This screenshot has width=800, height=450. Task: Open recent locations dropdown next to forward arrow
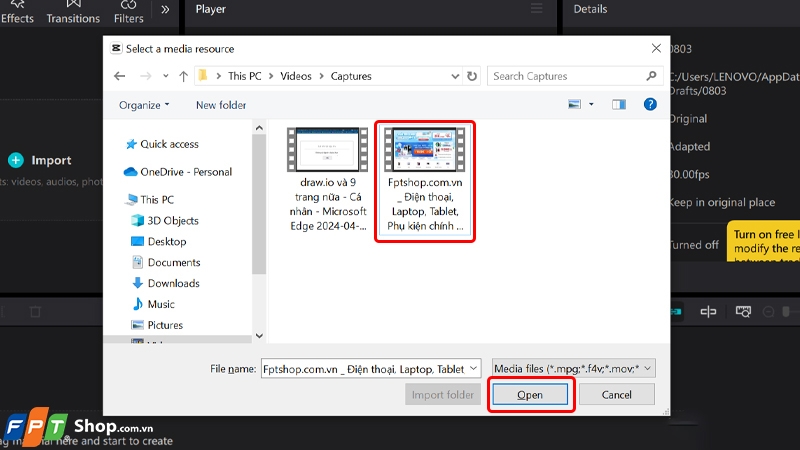(x=165, y=76)
